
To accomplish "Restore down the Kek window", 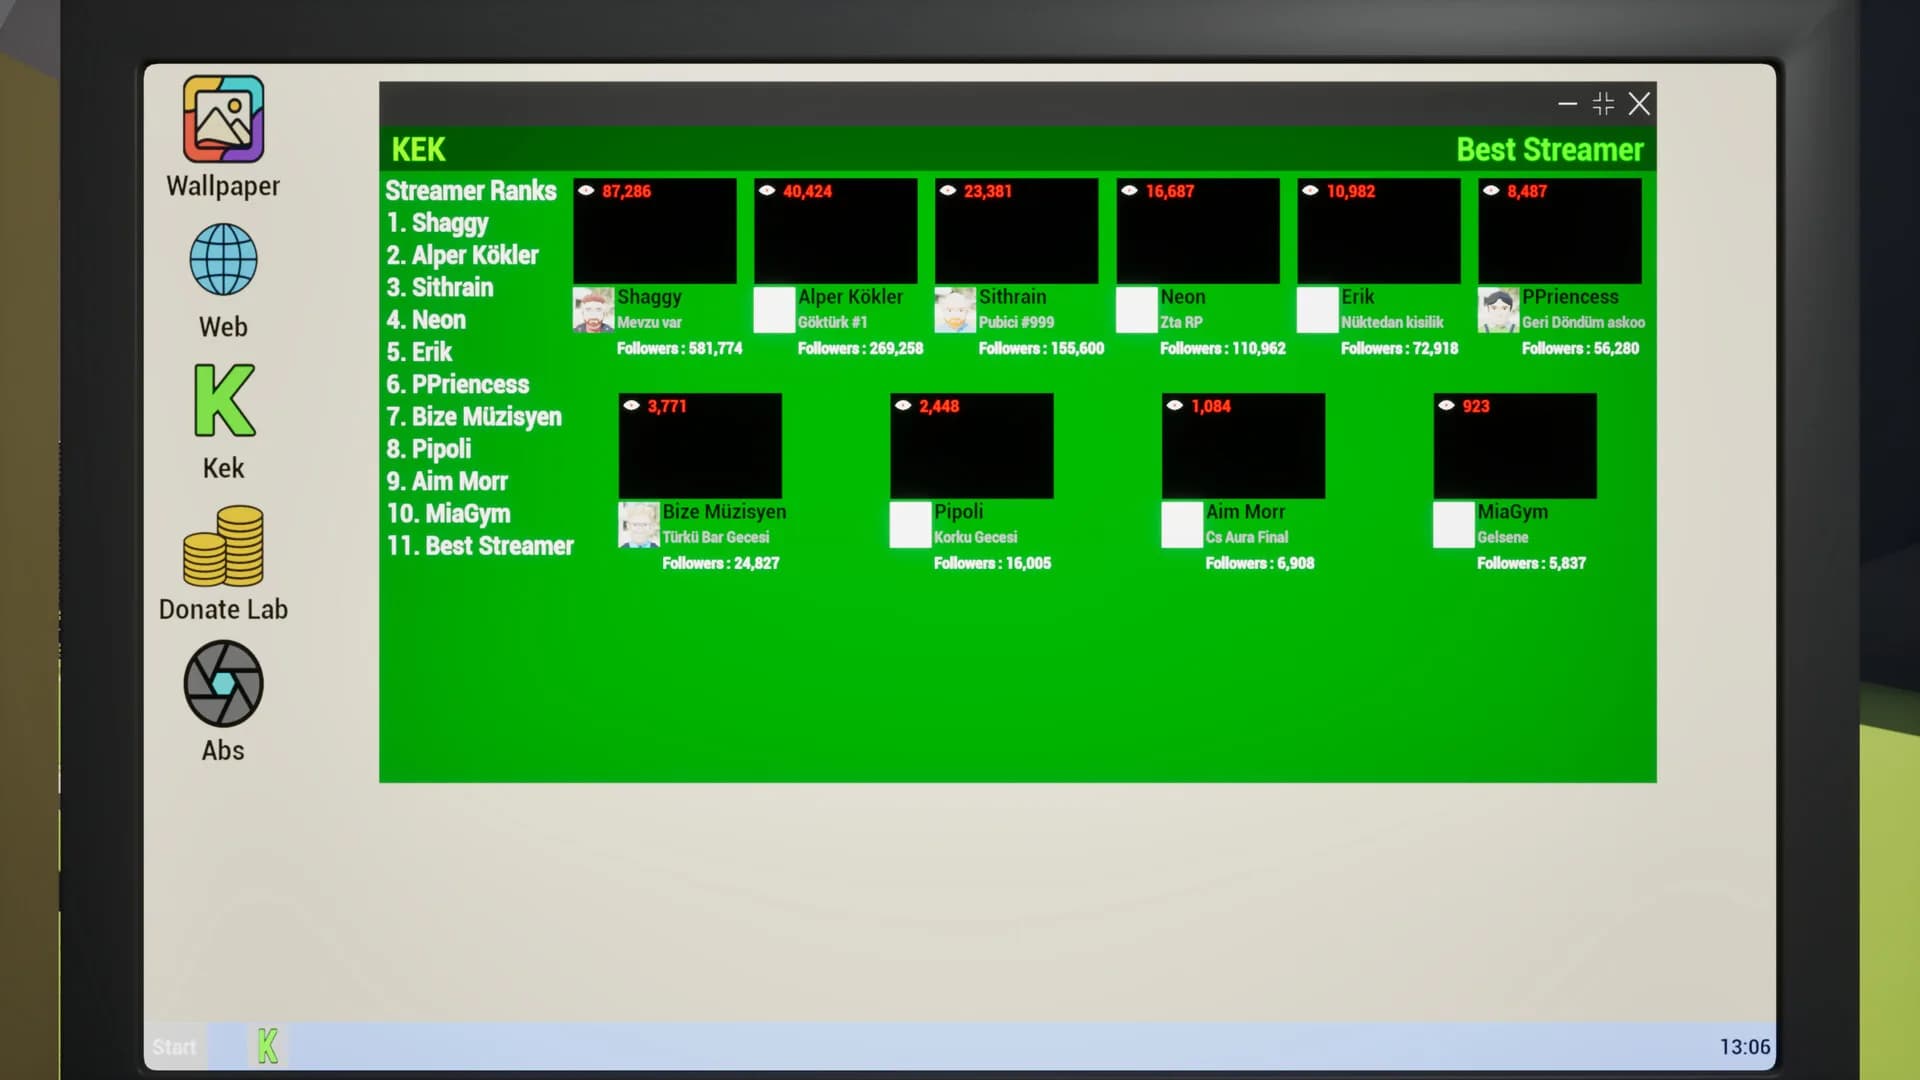I will 1603,103.
